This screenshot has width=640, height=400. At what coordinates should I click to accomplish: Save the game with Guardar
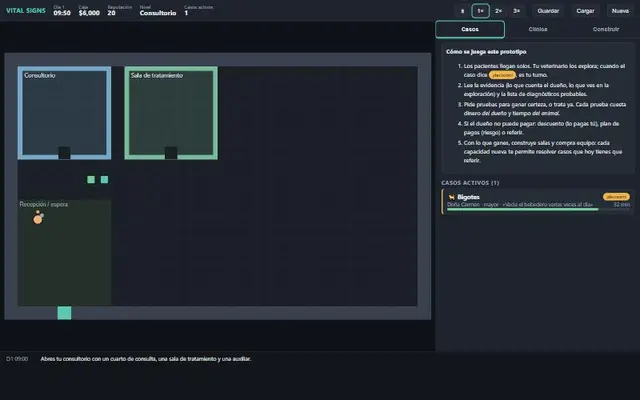coord(548,11)
